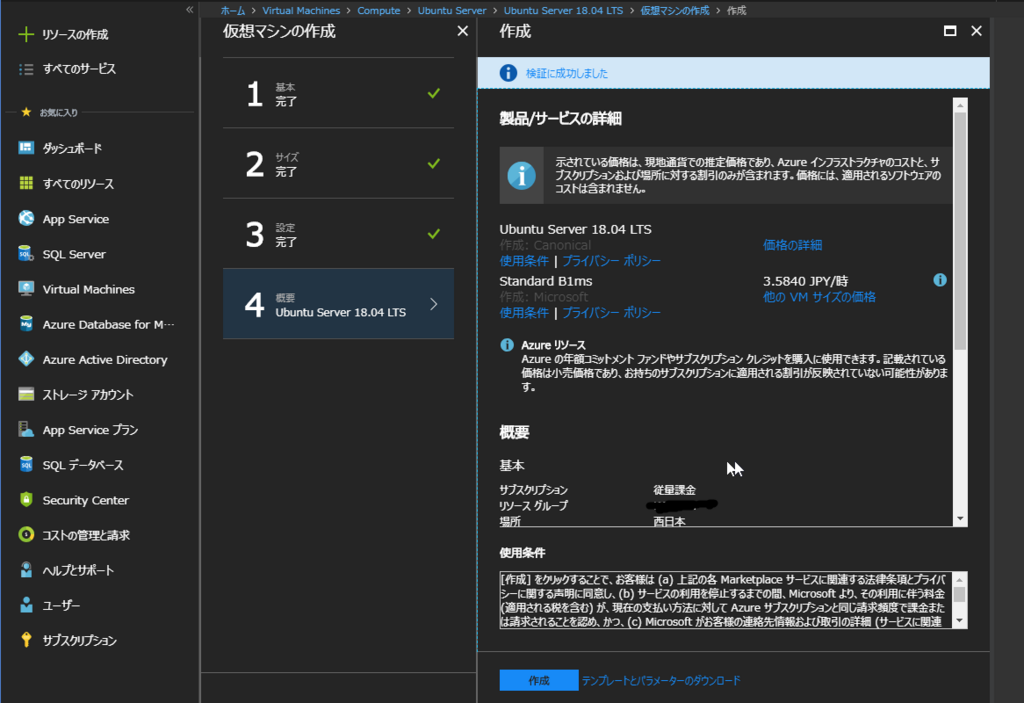Viewport: 1024px width, 703px height.
Task: Click Ubuntu Server breadcrumb link
Action: click(x=452, y=10)
